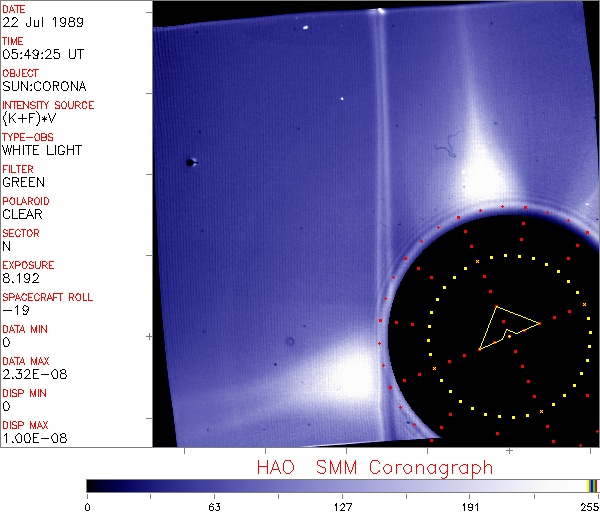Click the POLAROID label
600x512 pixels.
coord(26,201)
